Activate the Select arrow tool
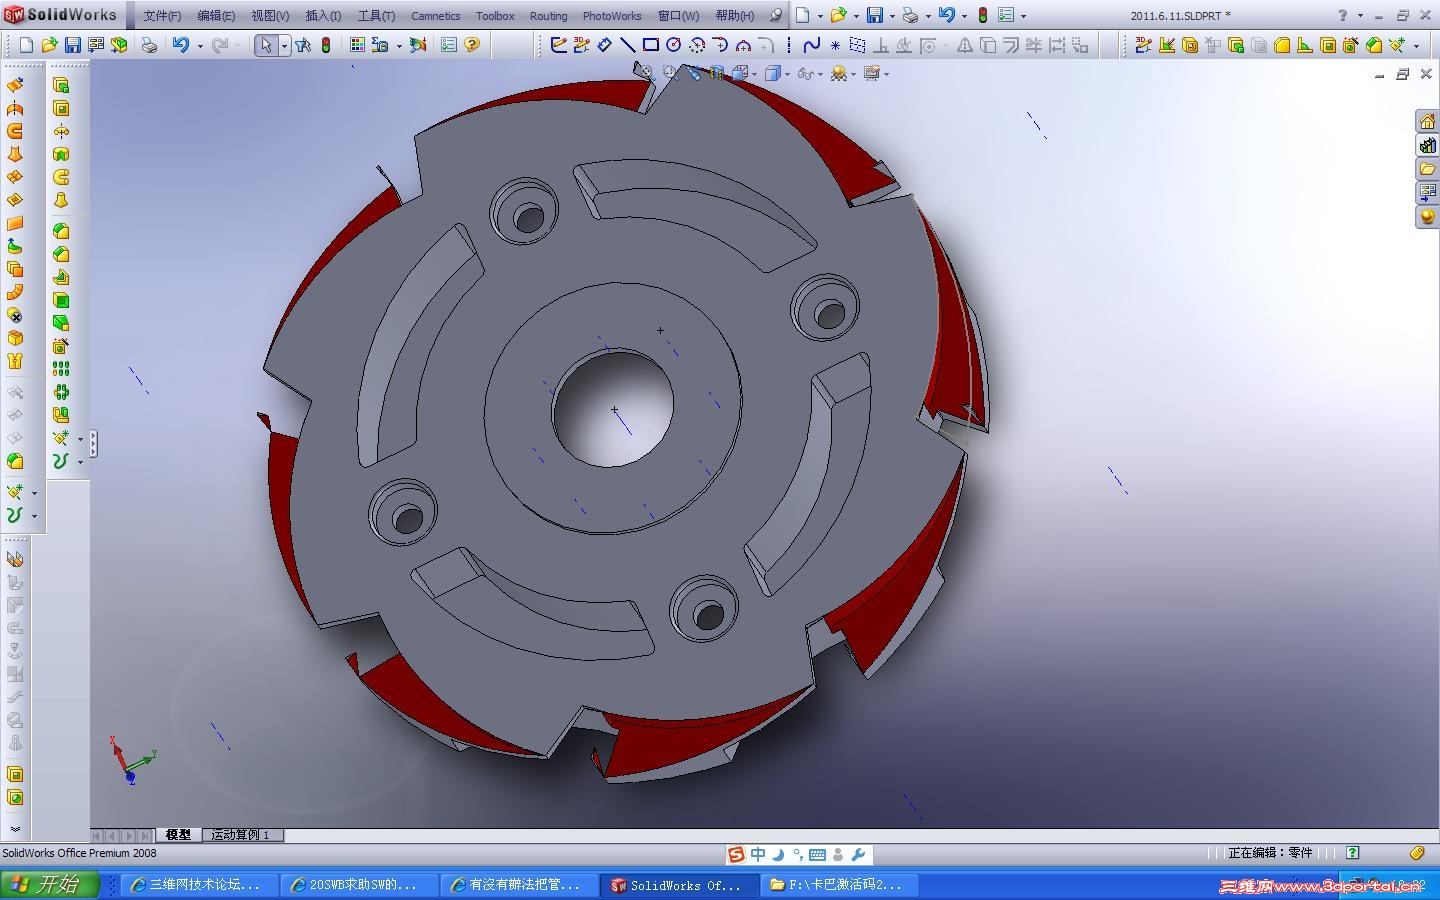 265,45
